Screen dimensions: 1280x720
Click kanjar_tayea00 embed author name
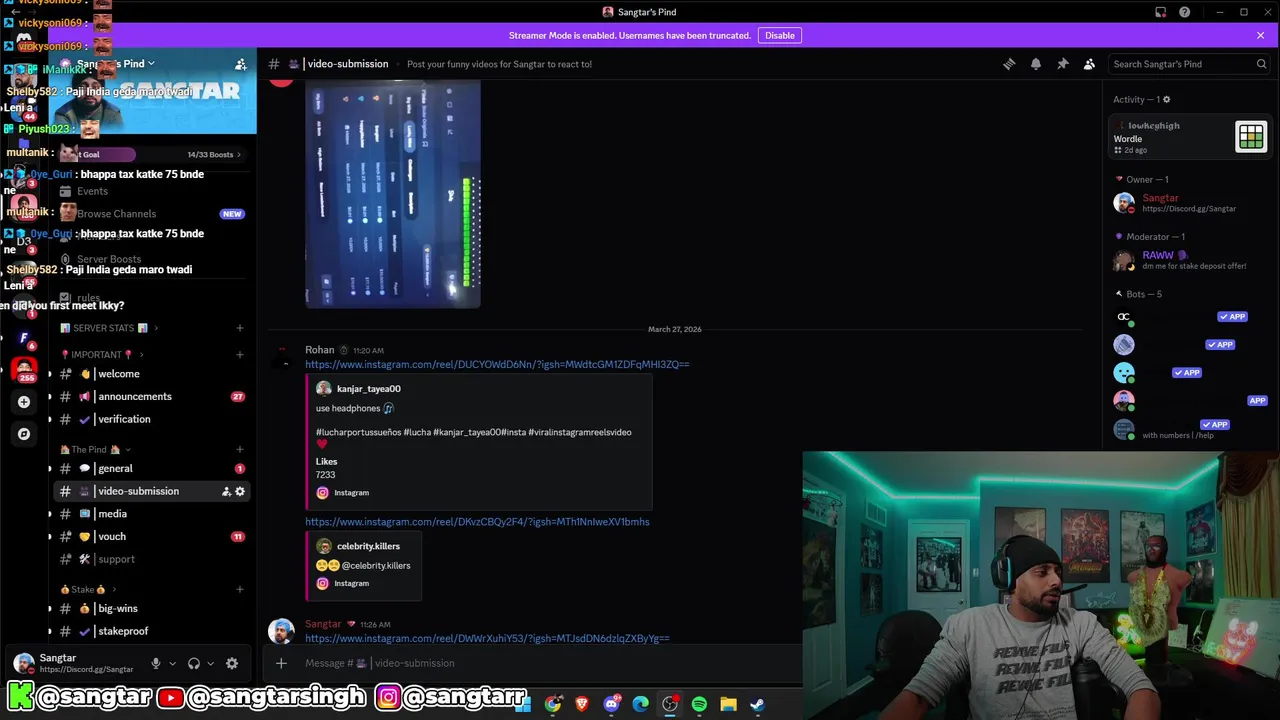click(x=368, y=389)
